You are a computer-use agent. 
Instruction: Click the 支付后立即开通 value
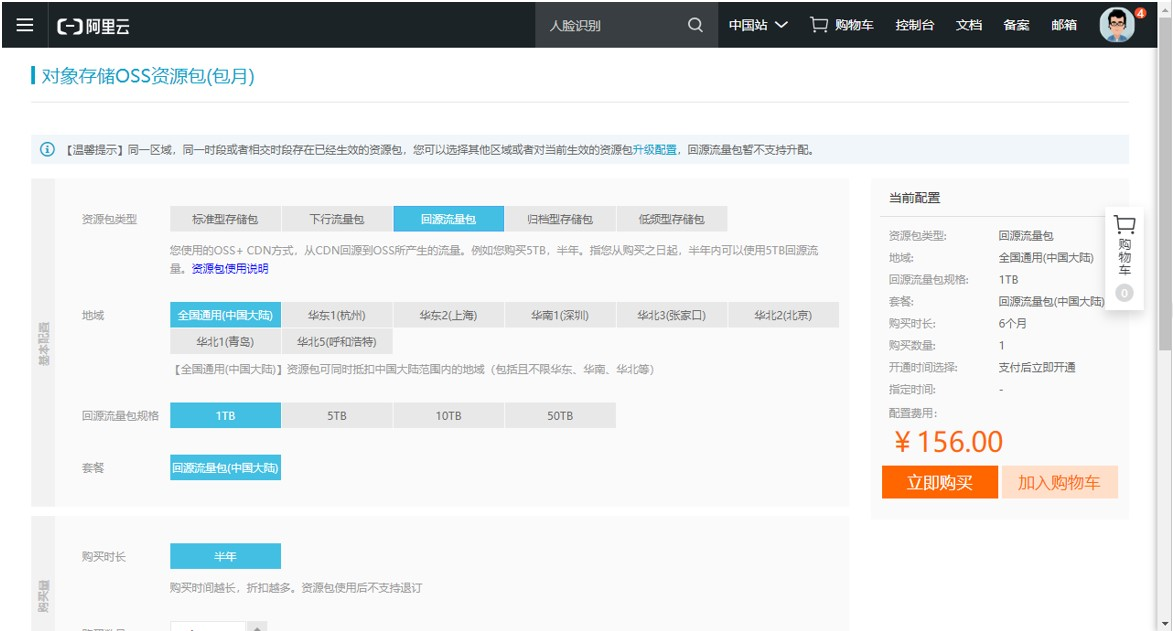click(1037, 368)
